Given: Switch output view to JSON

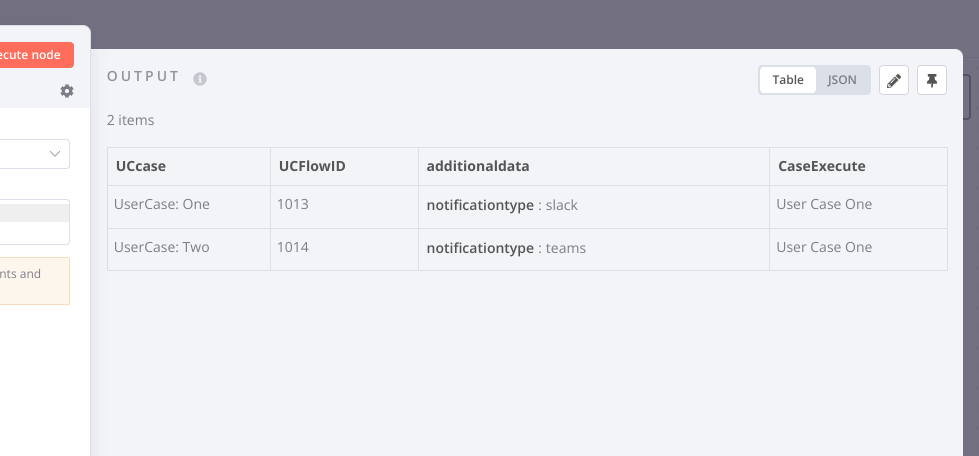Looking at the screenshot, I should [842, 80].
